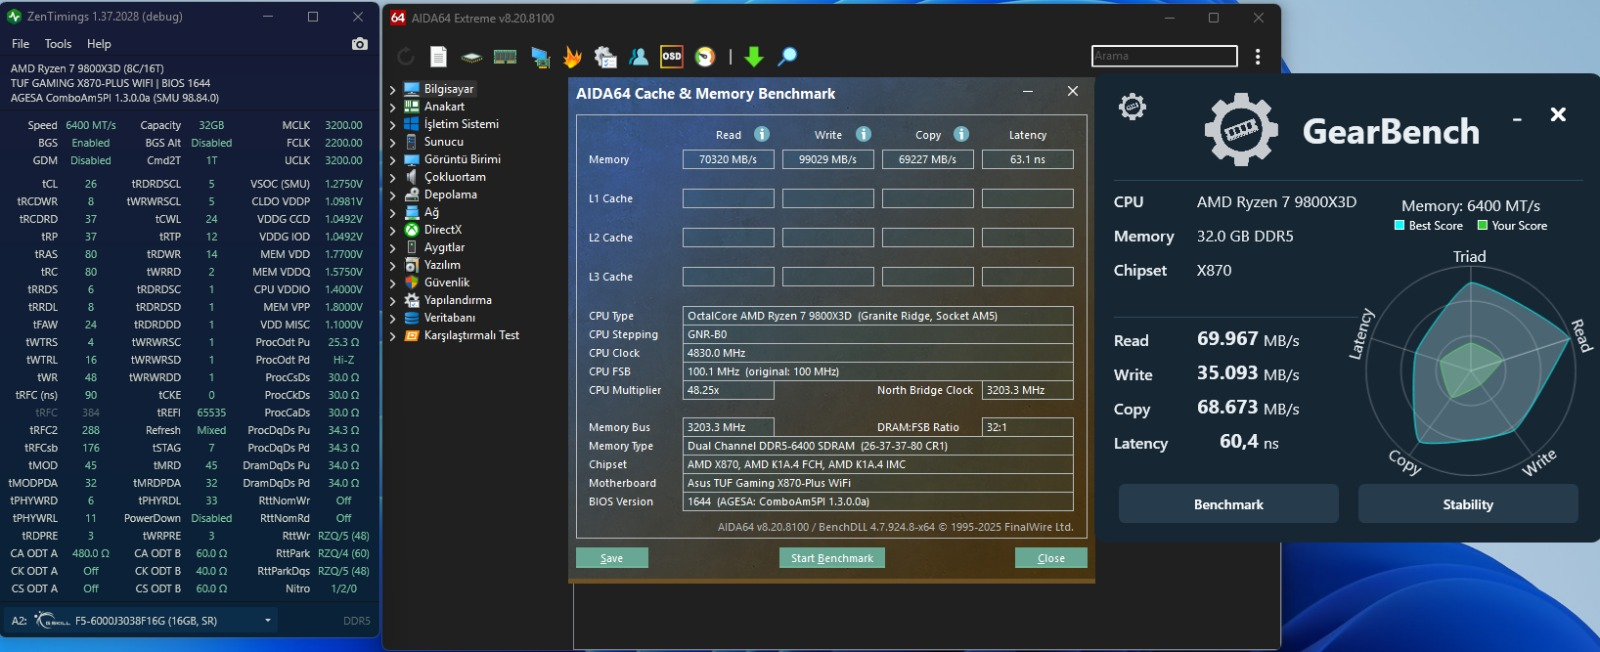The height and width of the screenshot is (652, 1600).
Task: Expand the Sunucu tree node
Action: pyautogui.click(x=392, y=142)
